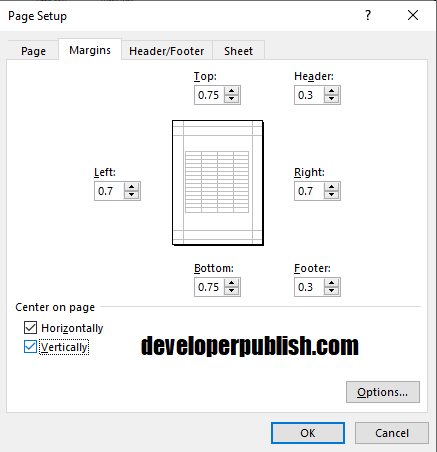Decrease the Bottom margin with down arrow
This screenshot has width=437, height=452.
coord(231,291)
